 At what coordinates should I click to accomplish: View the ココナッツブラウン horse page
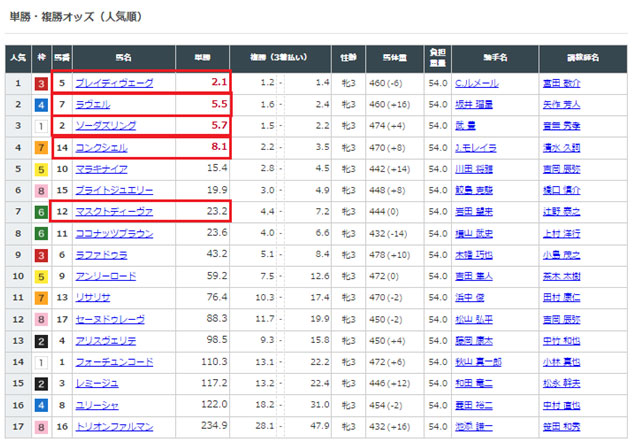coord(112,232)
